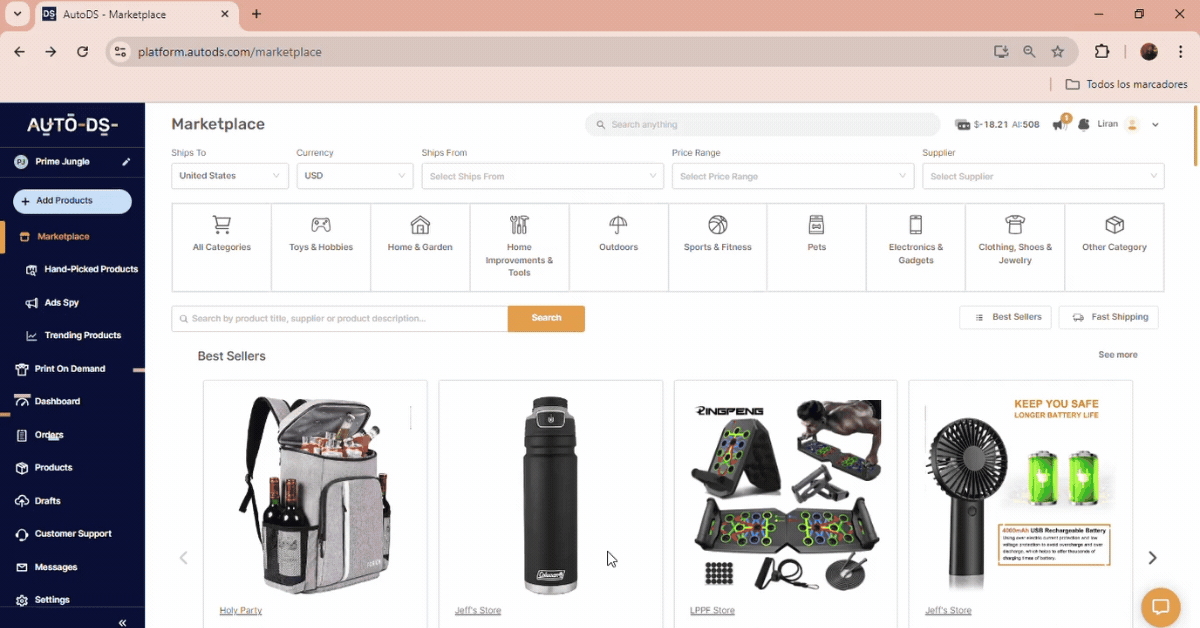Click the page vertical scrollbar
Screen dimensions: 1200x628
click(1196, 135)
